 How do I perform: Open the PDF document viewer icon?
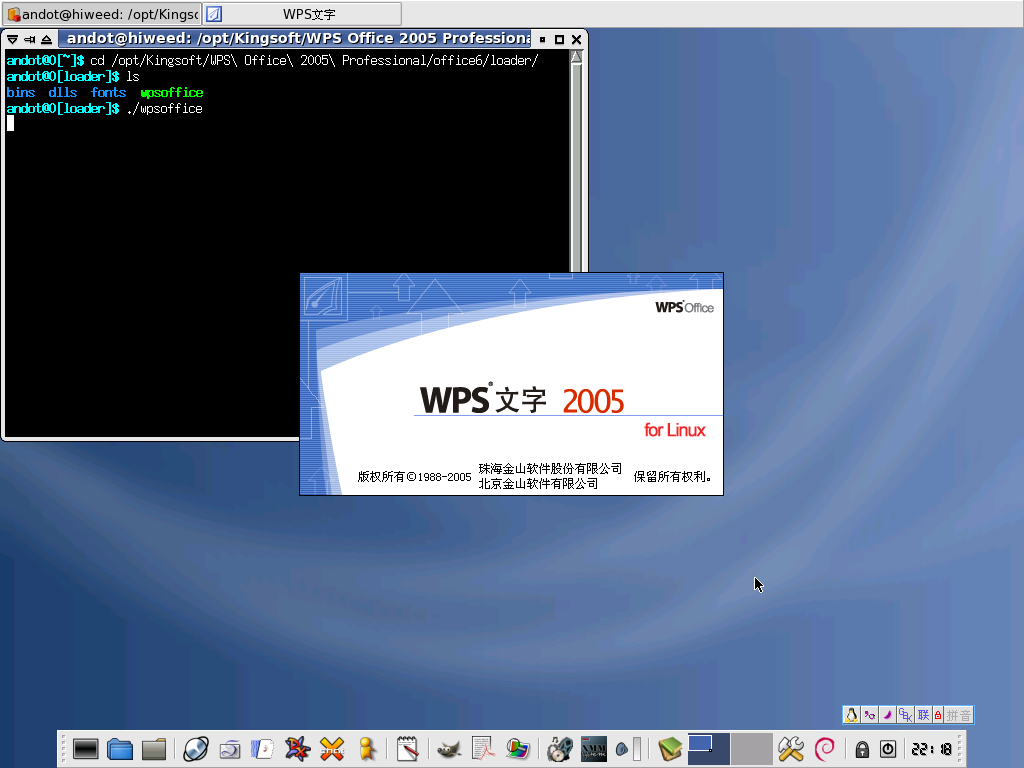(483, 749)
